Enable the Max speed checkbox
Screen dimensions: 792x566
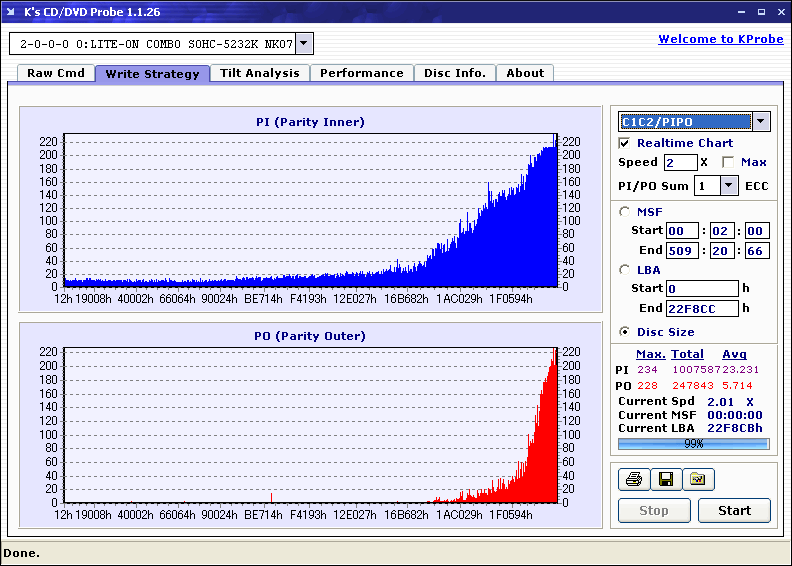point(728,162)
